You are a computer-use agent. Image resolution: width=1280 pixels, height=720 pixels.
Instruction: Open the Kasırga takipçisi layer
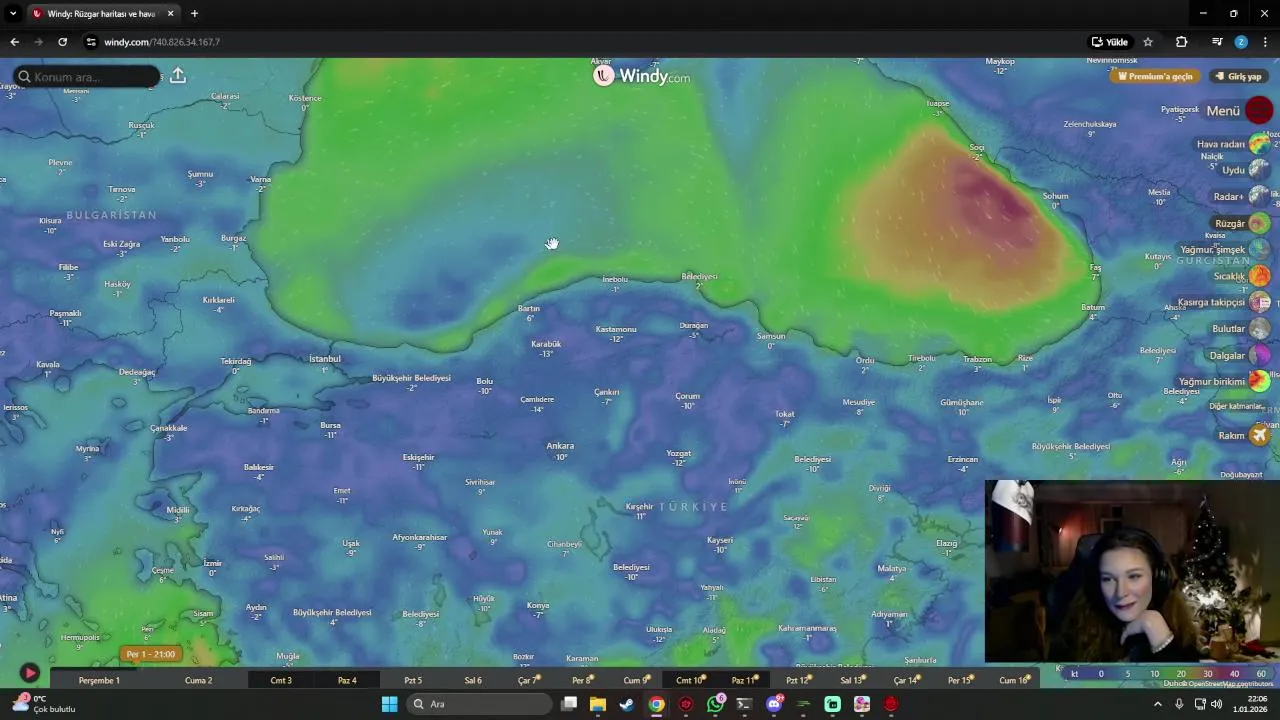[x=1224, y=302]
